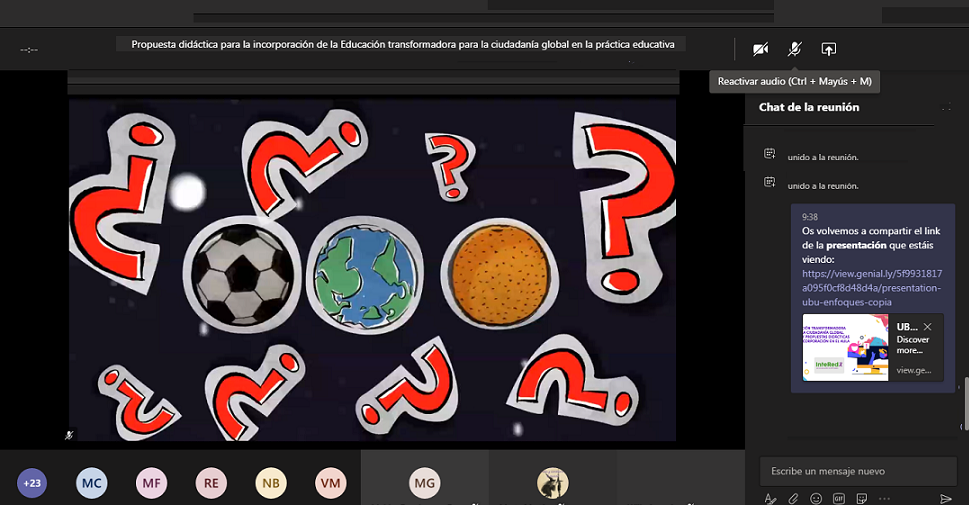Type in the new message field
This screenshot has height=505, width=969.
pyautogui.click(x=855, y=471)
